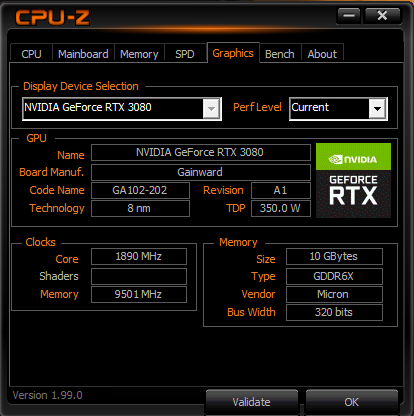This screenshot has height=416, width=414.
Task: Click the Clocks group heading
Action: tap(40, 242)
